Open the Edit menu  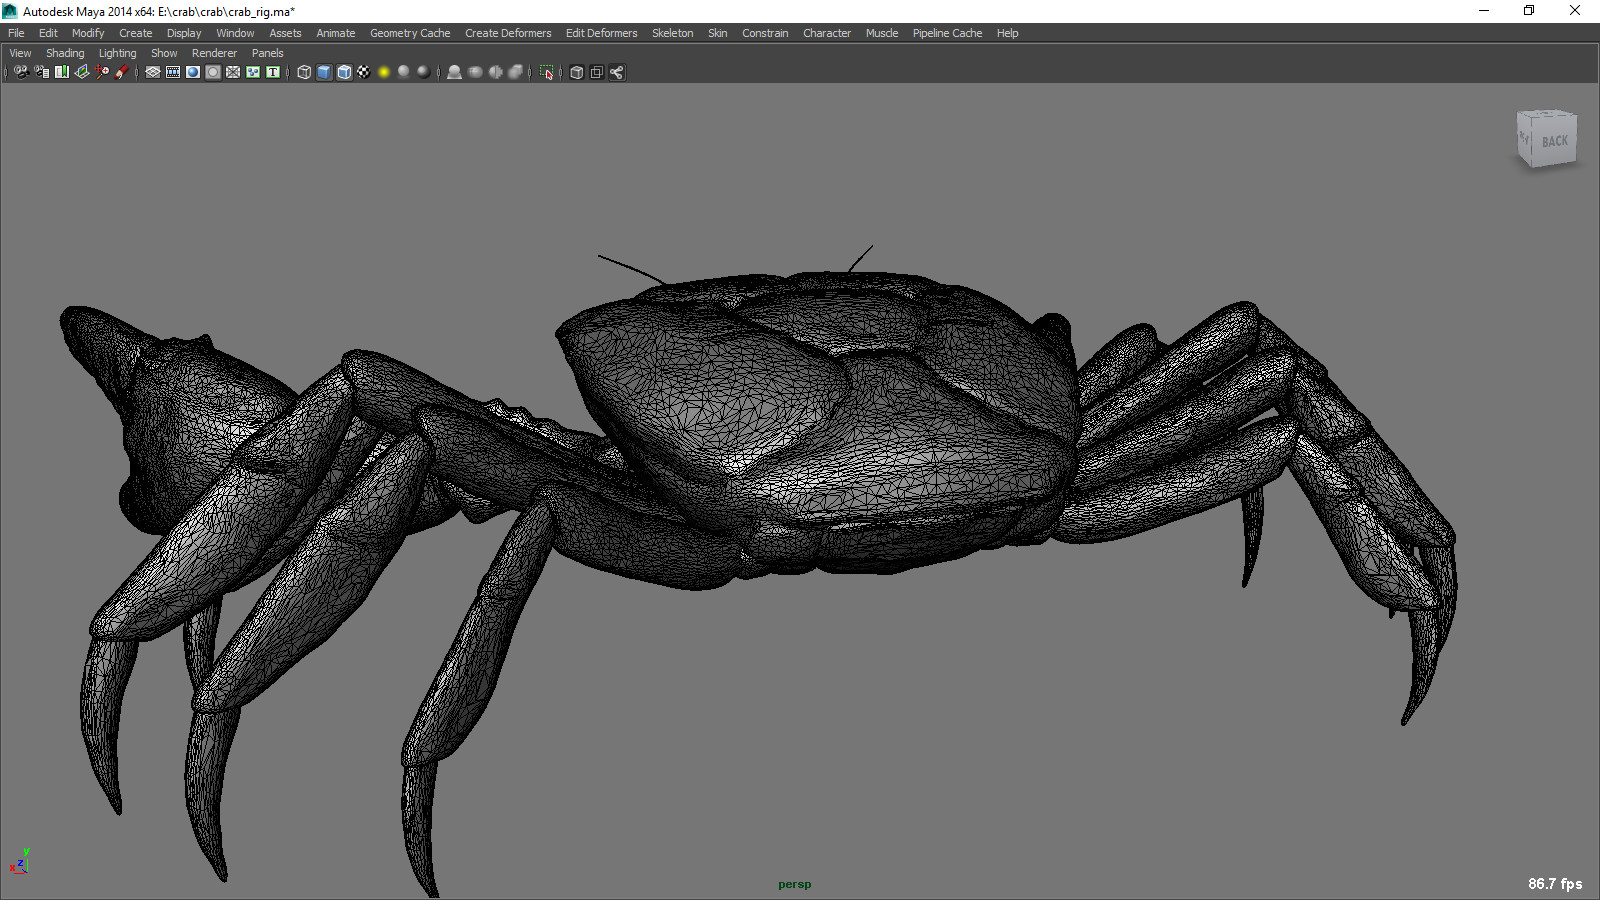coord(48,33)
